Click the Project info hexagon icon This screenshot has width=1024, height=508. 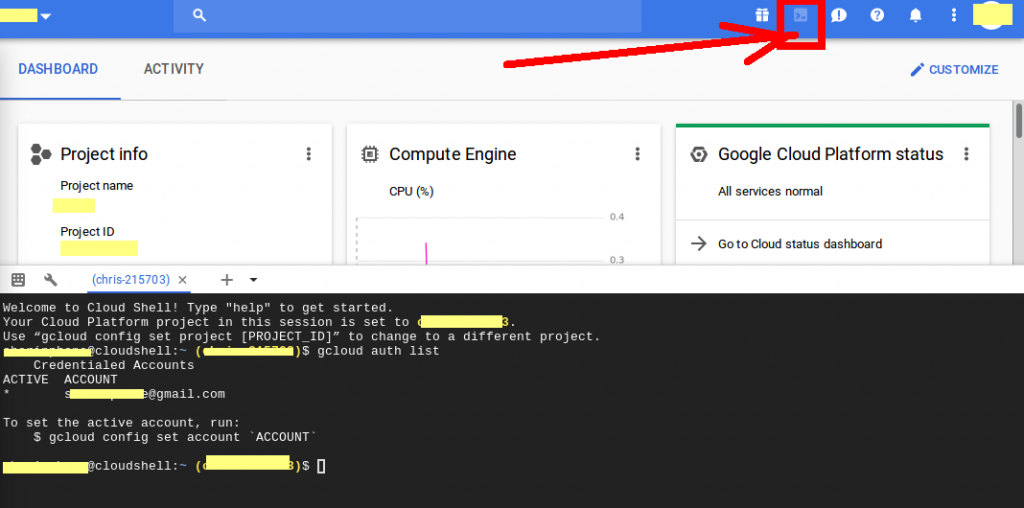point(41,155)
